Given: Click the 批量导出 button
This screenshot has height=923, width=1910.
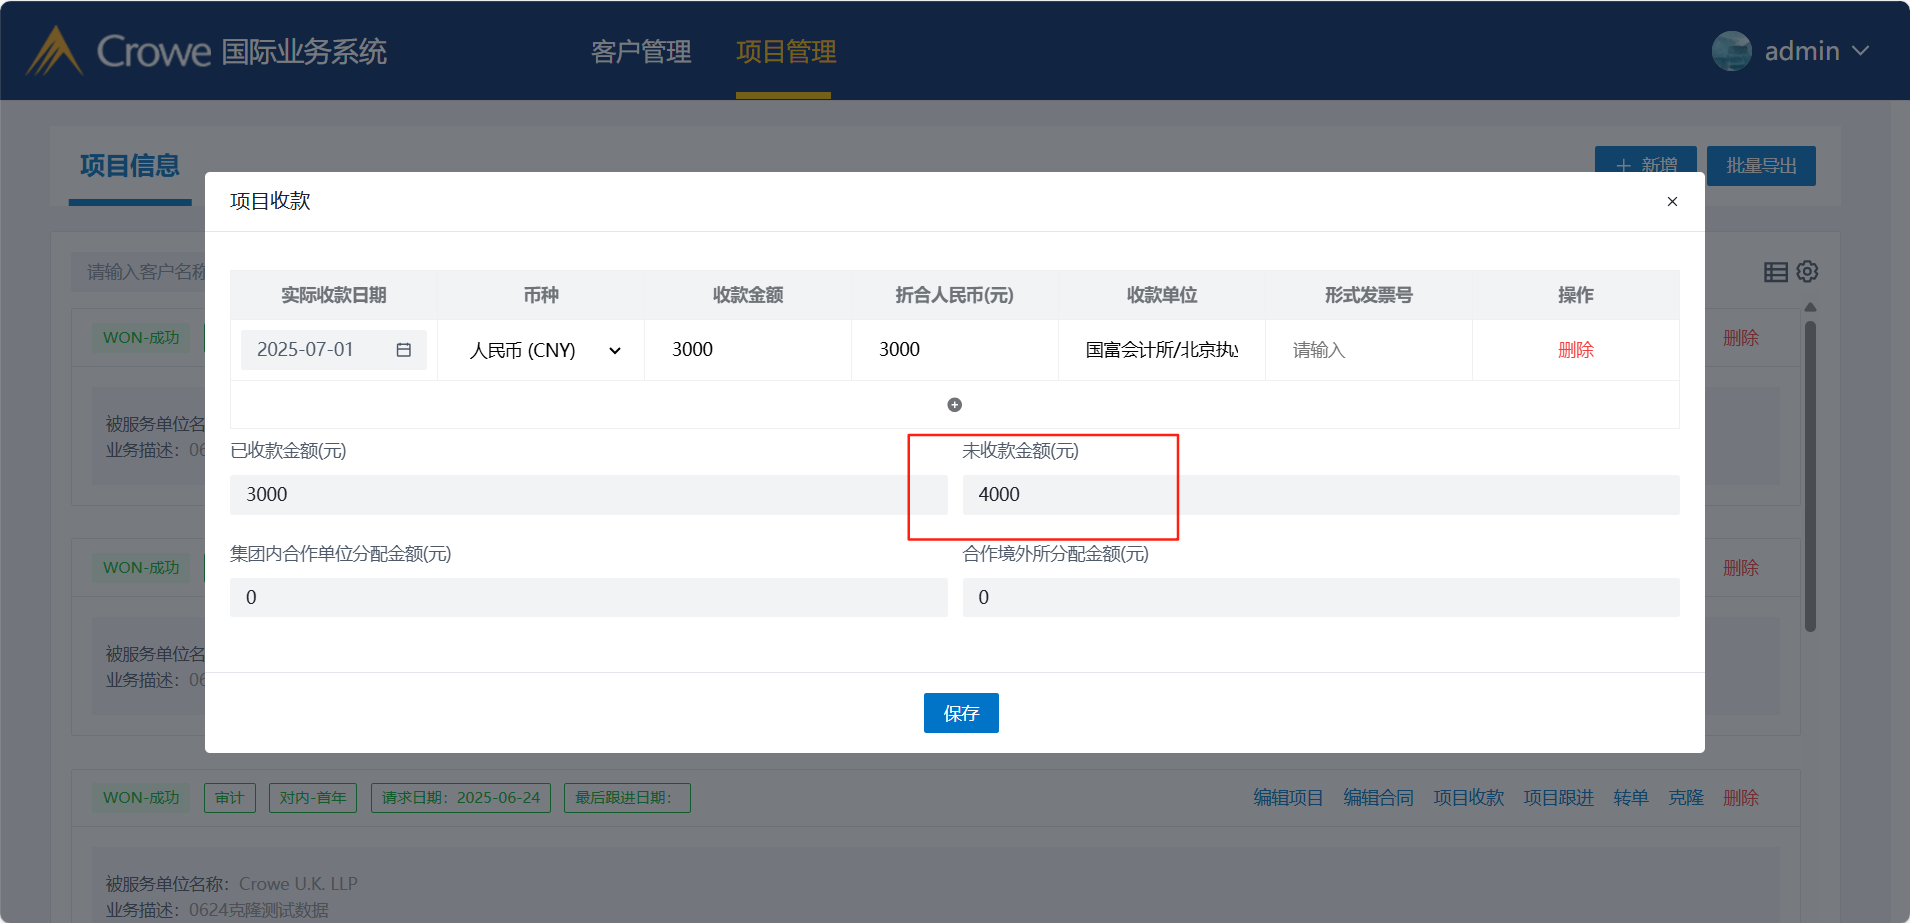Looking at the screenshot, I should coord(1761,166).
